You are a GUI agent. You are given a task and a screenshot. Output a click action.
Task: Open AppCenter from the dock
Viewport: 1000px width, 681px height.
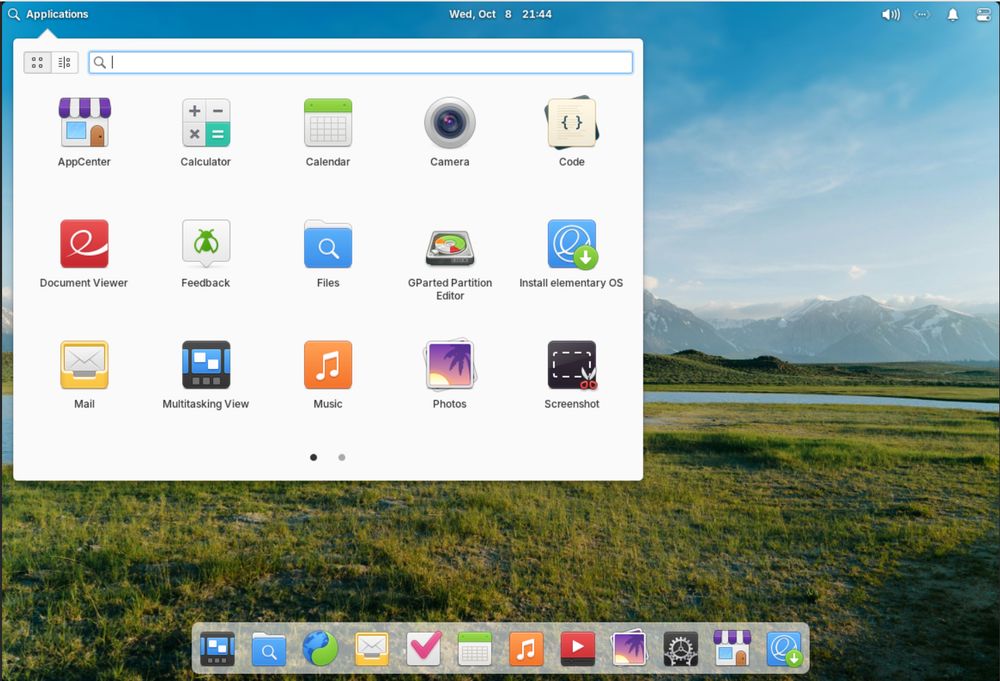[732, 648]
